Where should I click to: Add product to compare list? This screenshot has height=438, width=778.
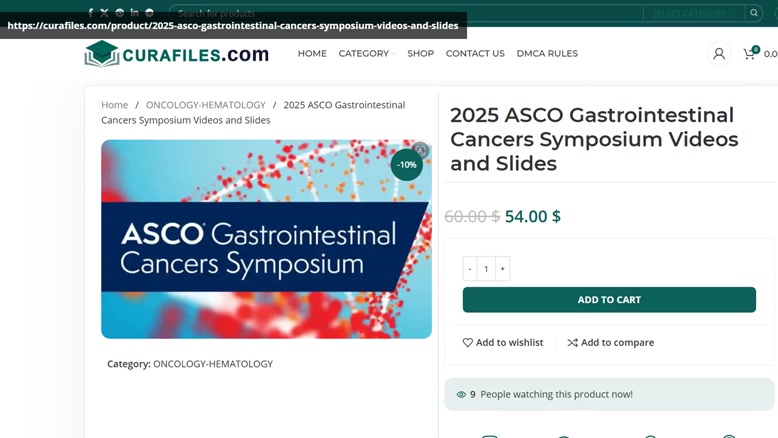pyautogui.click(x=611, y=342)
